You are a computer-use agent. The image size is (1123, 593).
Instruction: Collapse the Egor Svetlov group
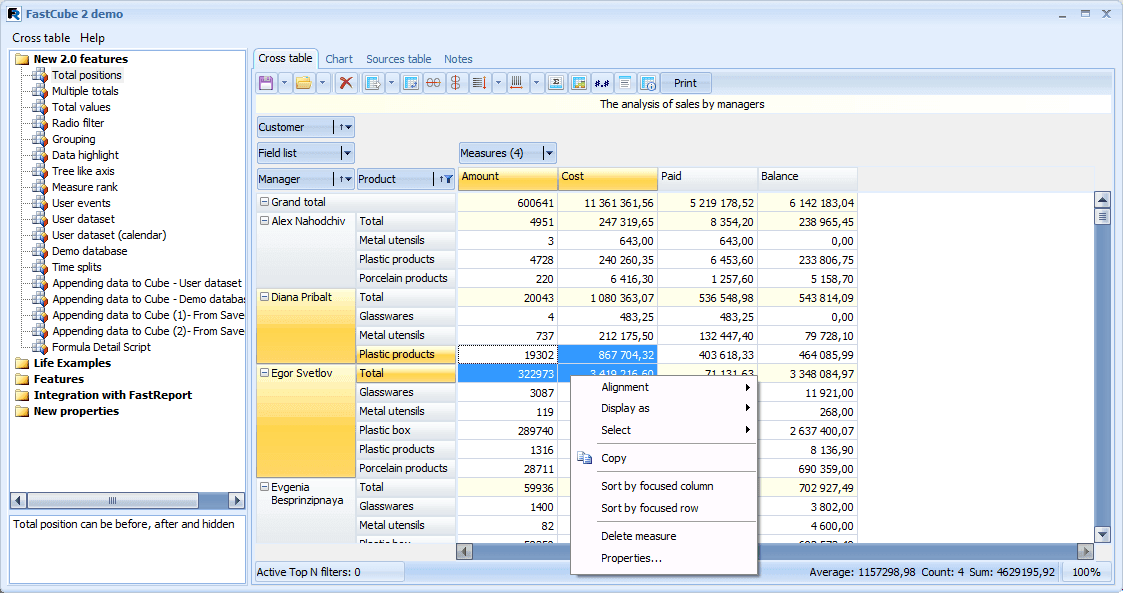click(264, 373)
